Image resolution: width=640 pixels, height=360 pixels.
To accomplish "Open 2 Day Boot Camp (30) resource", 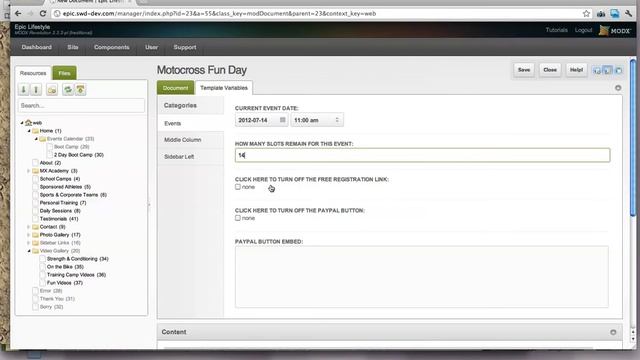I will [x=79, y=155].
